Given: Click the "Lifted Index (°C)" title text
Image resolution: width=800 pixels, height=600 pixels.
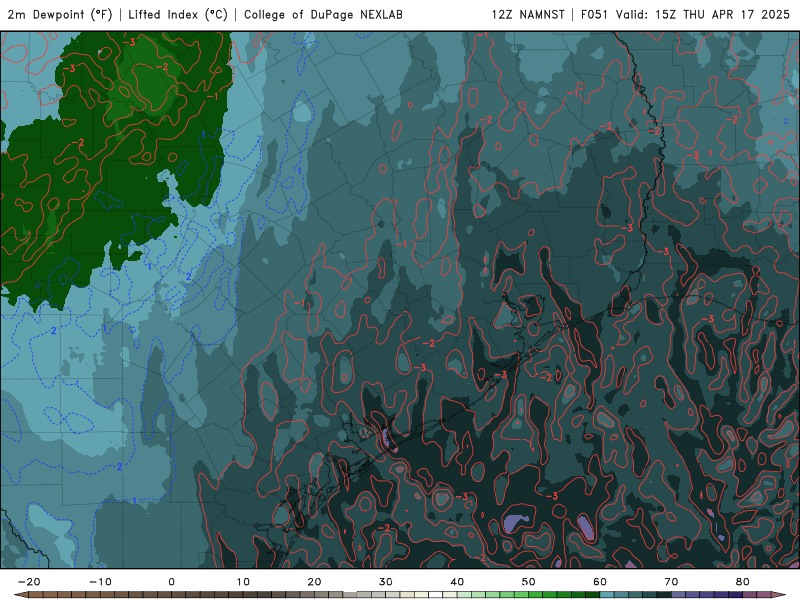Looking at the screenshot, I should 178,15.
